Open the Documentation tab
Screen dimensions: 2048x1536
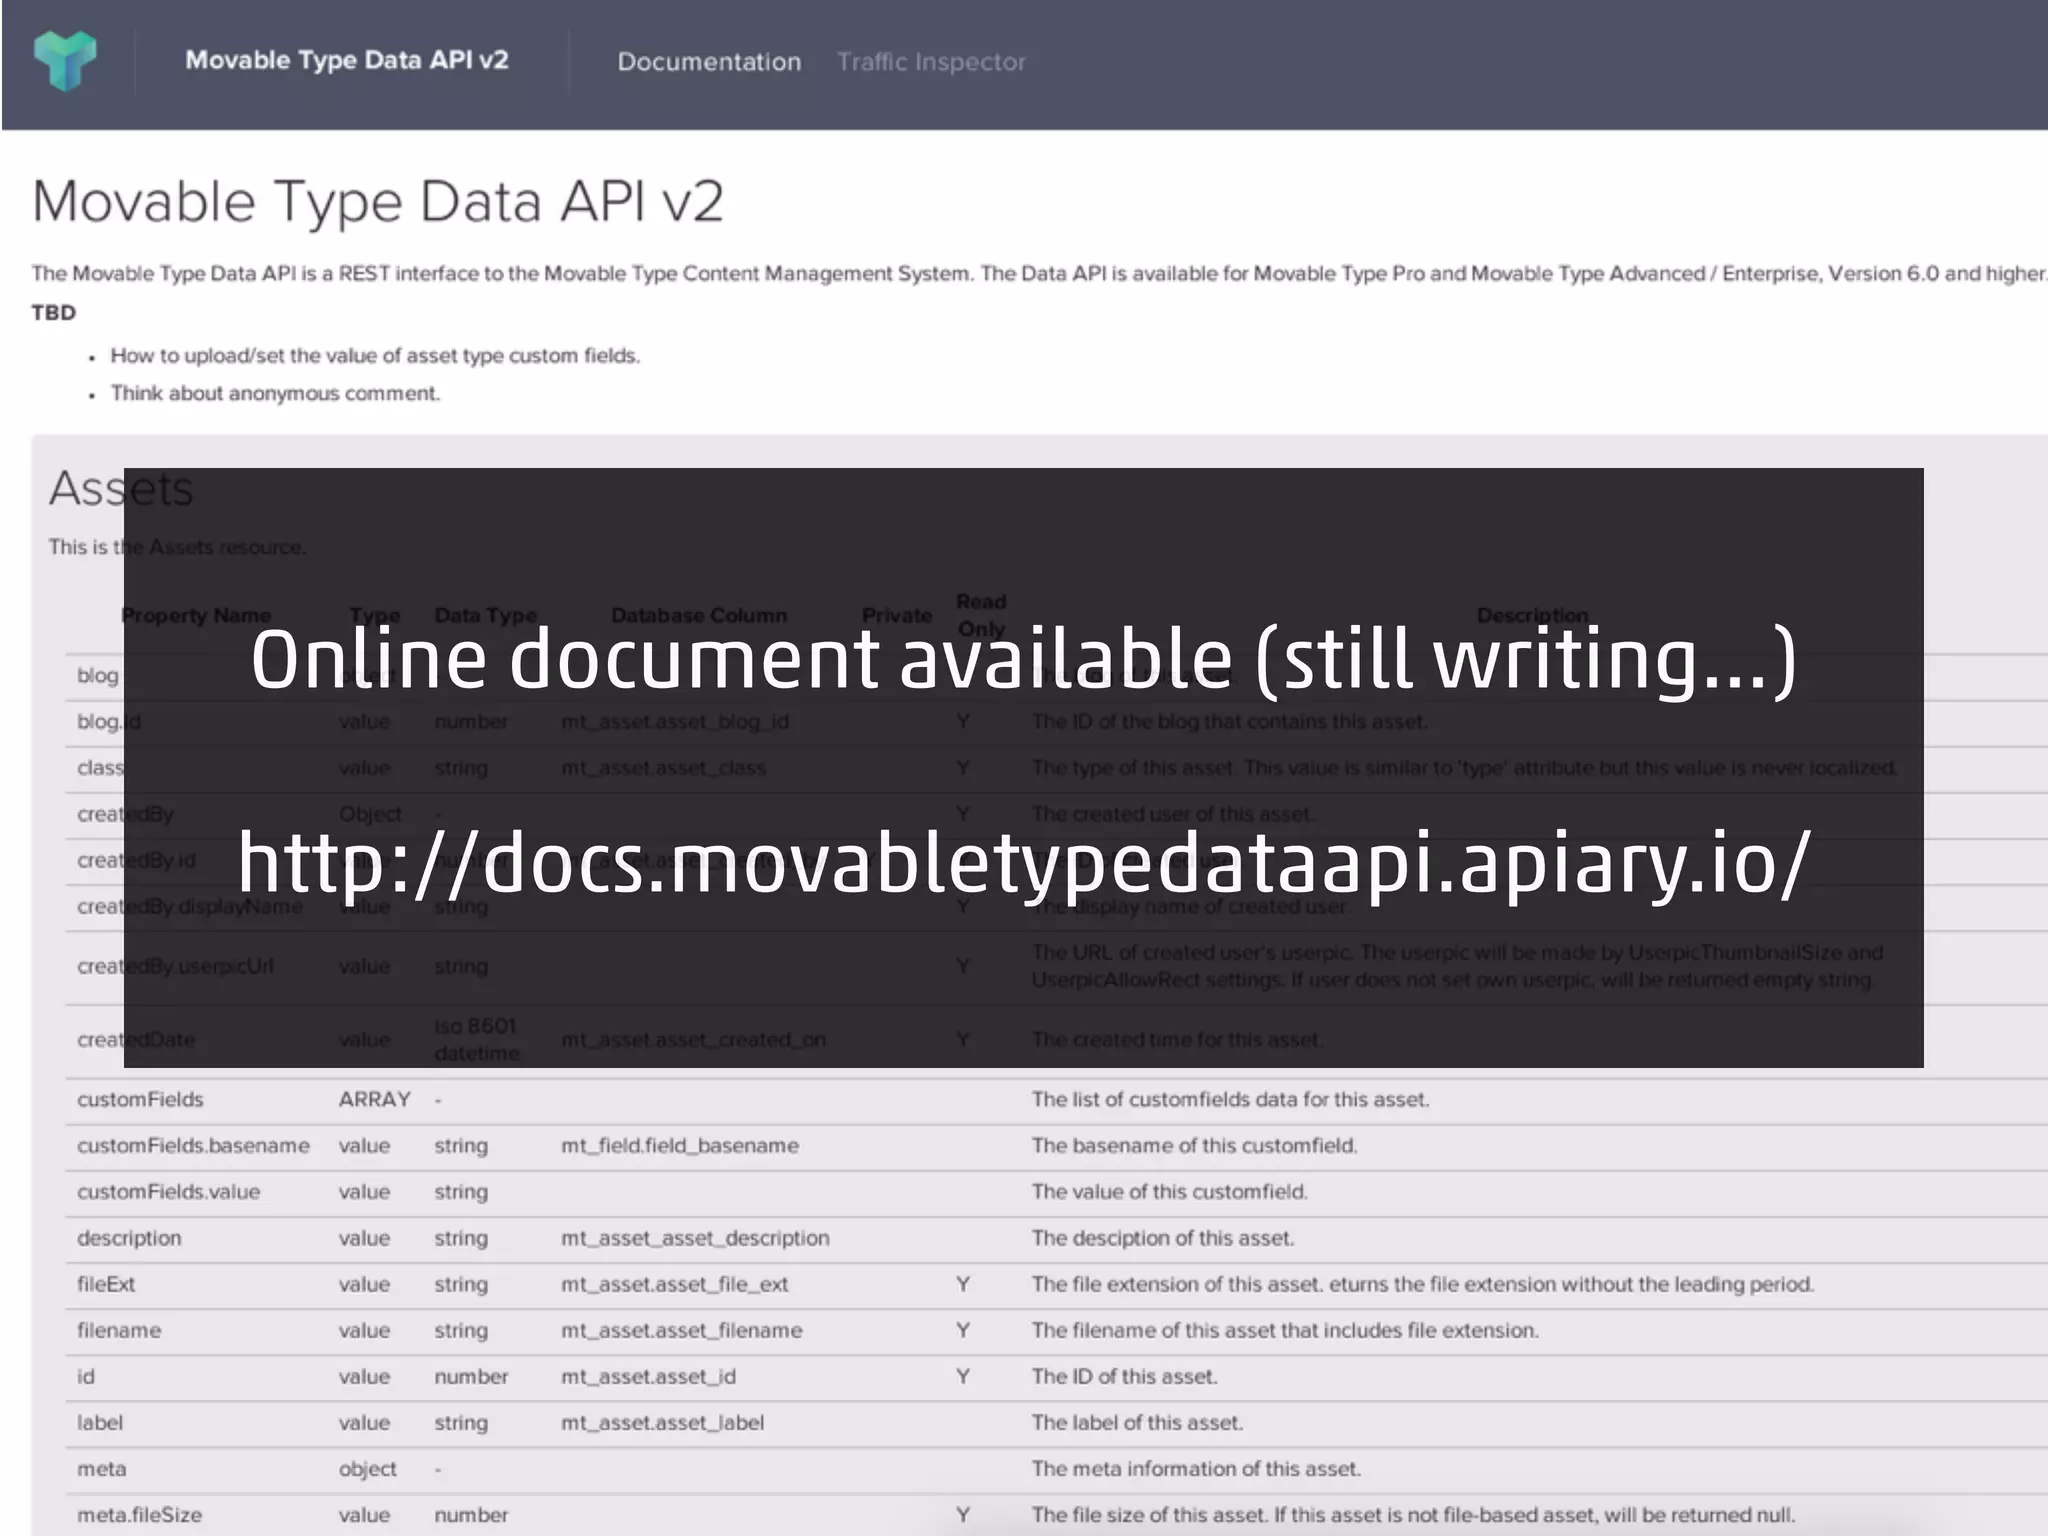[708, 62]
